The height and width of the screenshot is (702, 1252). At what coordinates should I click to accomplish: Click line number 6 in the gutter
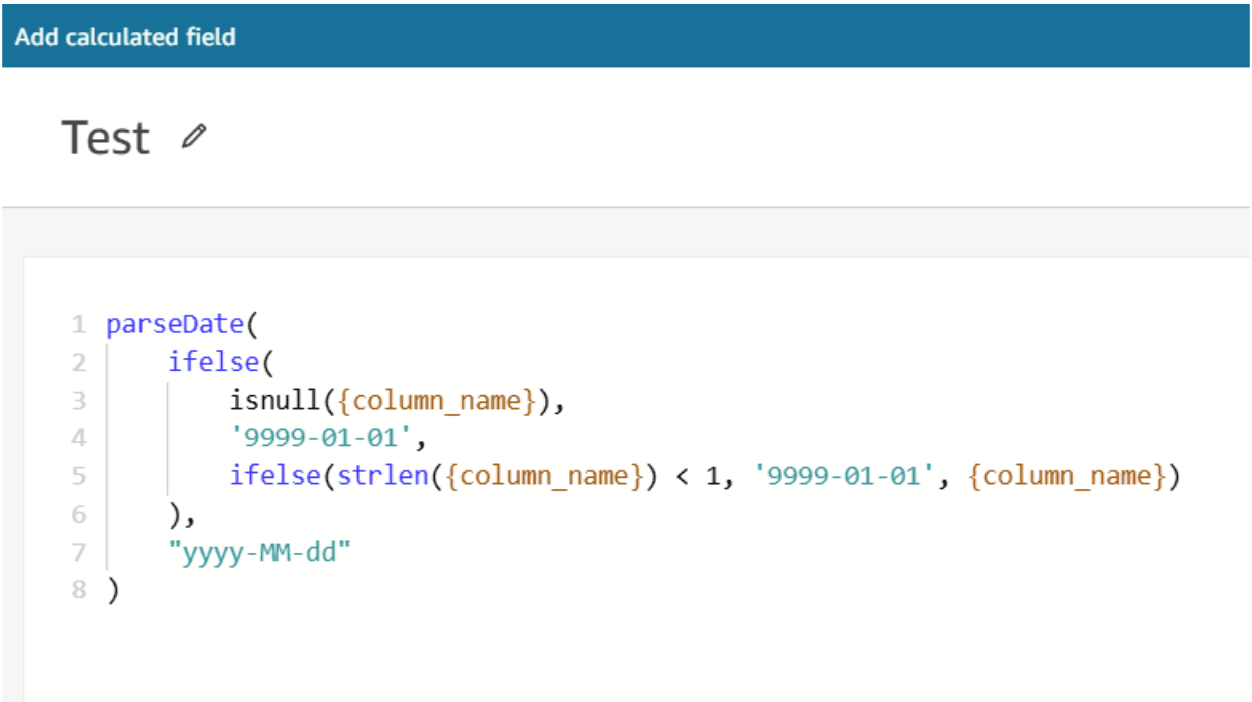(78, 514)
